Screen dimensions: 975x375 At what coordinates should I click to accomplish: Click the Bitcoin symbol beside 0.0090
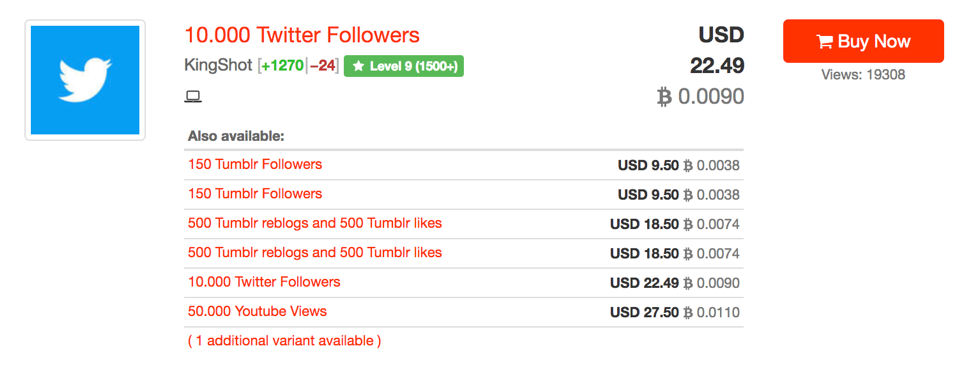pyautogui.click(x=665, y=97)
